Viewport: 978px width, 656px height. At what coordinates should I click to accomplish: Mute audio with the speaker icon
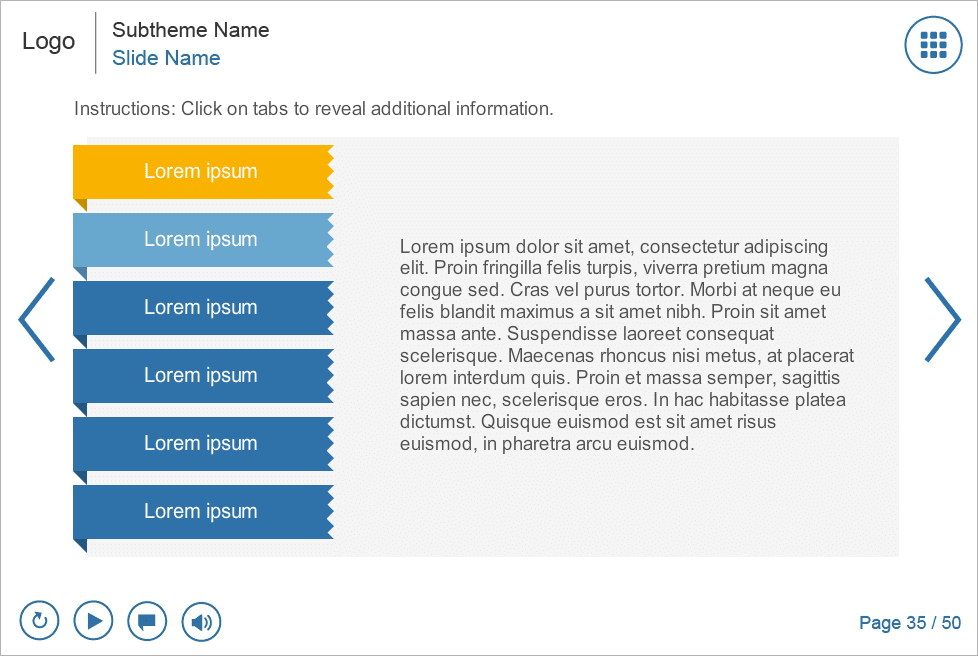coord(201,621)
